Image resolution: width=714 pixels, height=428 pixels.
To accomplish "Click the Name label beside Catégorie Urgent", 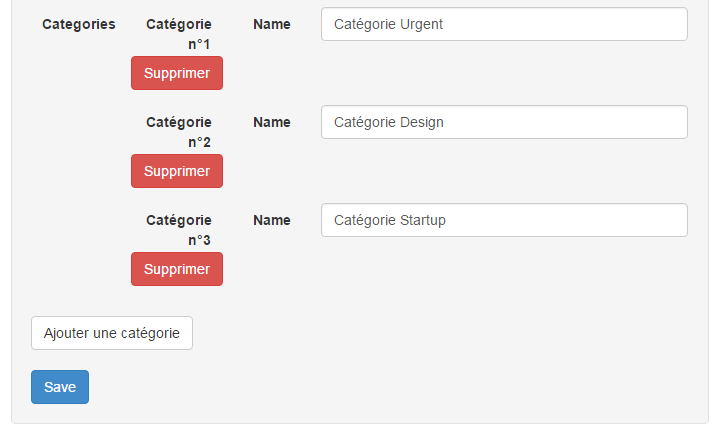I will tap(272, 24).
